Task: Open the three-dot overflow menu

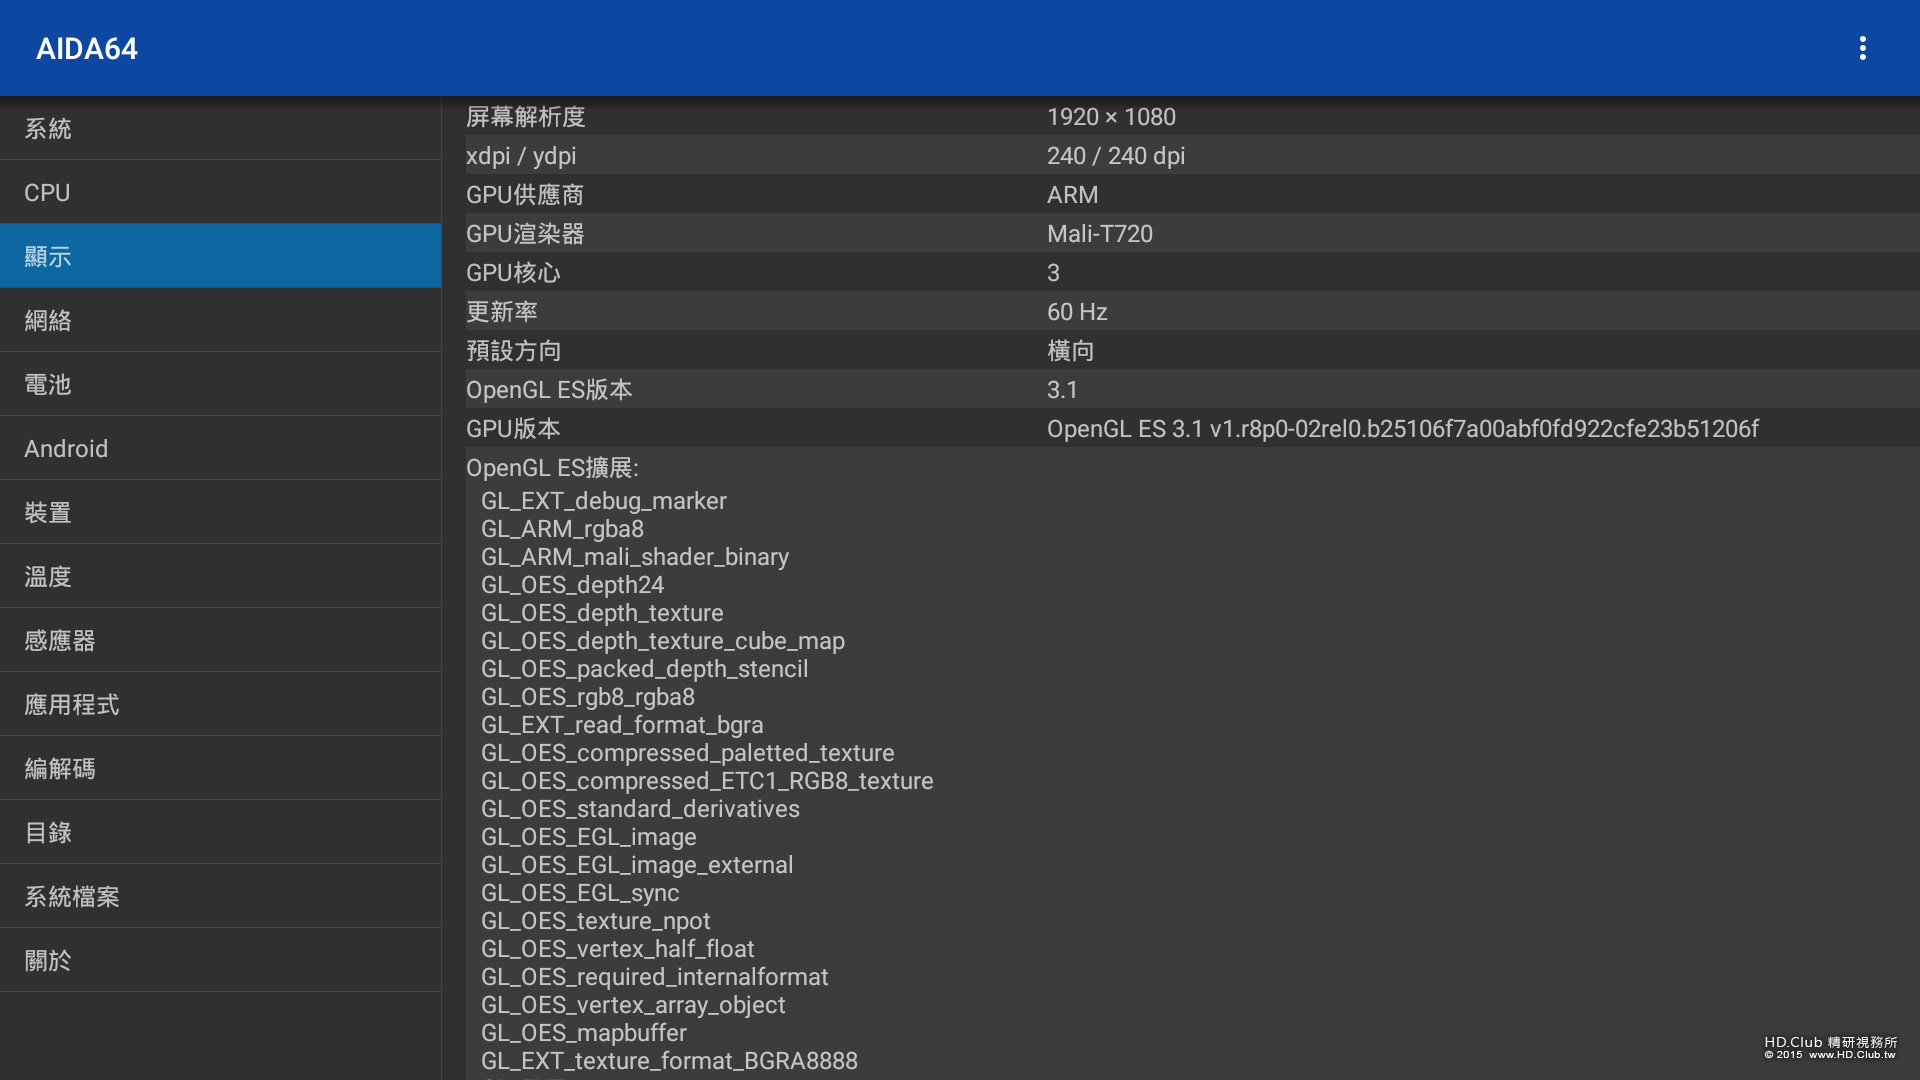Action: (x=1862, y=48)
